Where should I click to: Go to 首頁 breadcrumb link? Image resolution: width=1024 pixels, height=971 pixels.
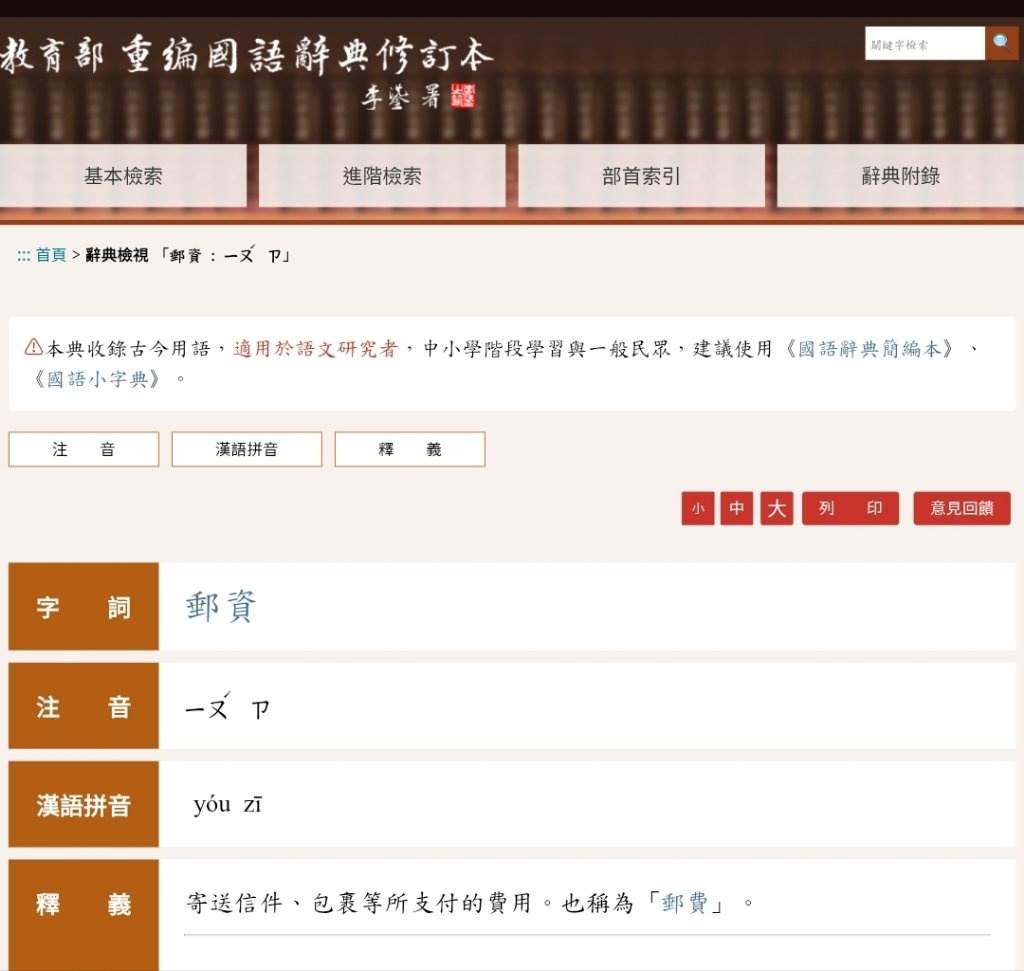pos(50,255)
